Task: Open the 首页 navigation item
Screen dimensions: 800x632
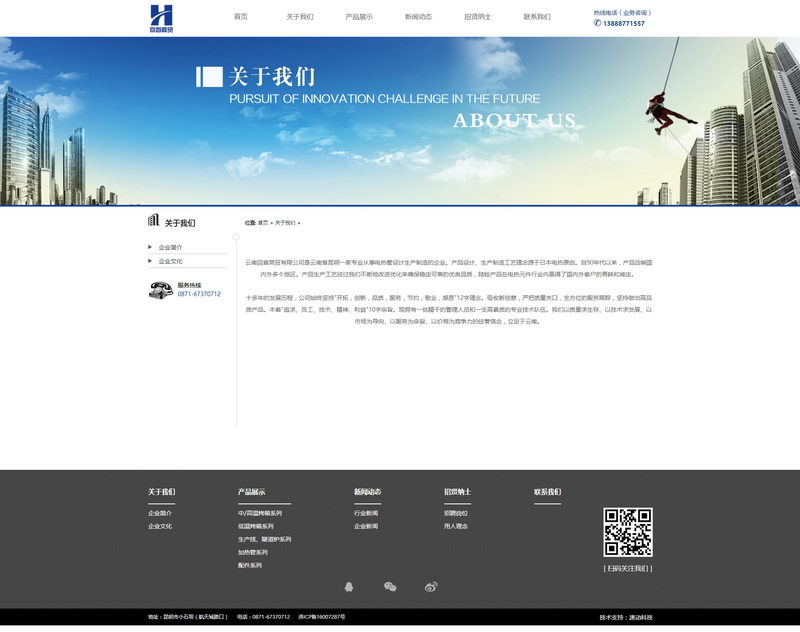Action: (241, 17)
